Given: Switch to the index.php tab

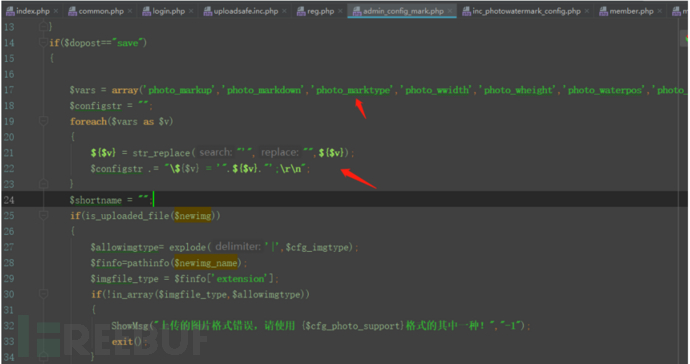Looking at the screenshot, I should coord(33,11).
